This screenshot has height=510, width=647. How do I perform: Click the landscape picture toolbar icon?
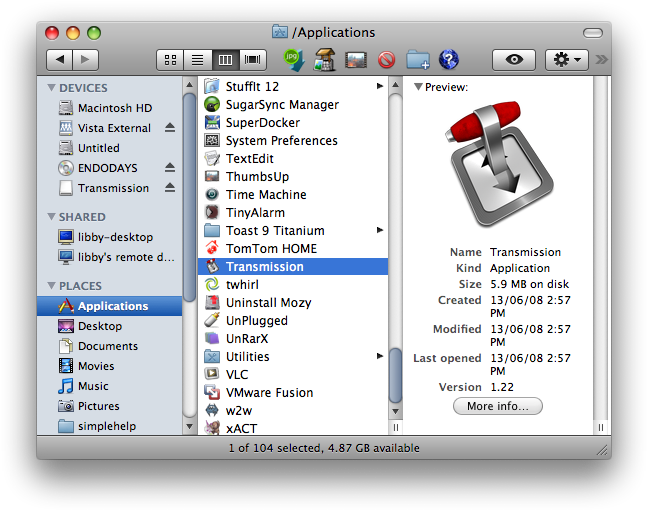[356, 60]
